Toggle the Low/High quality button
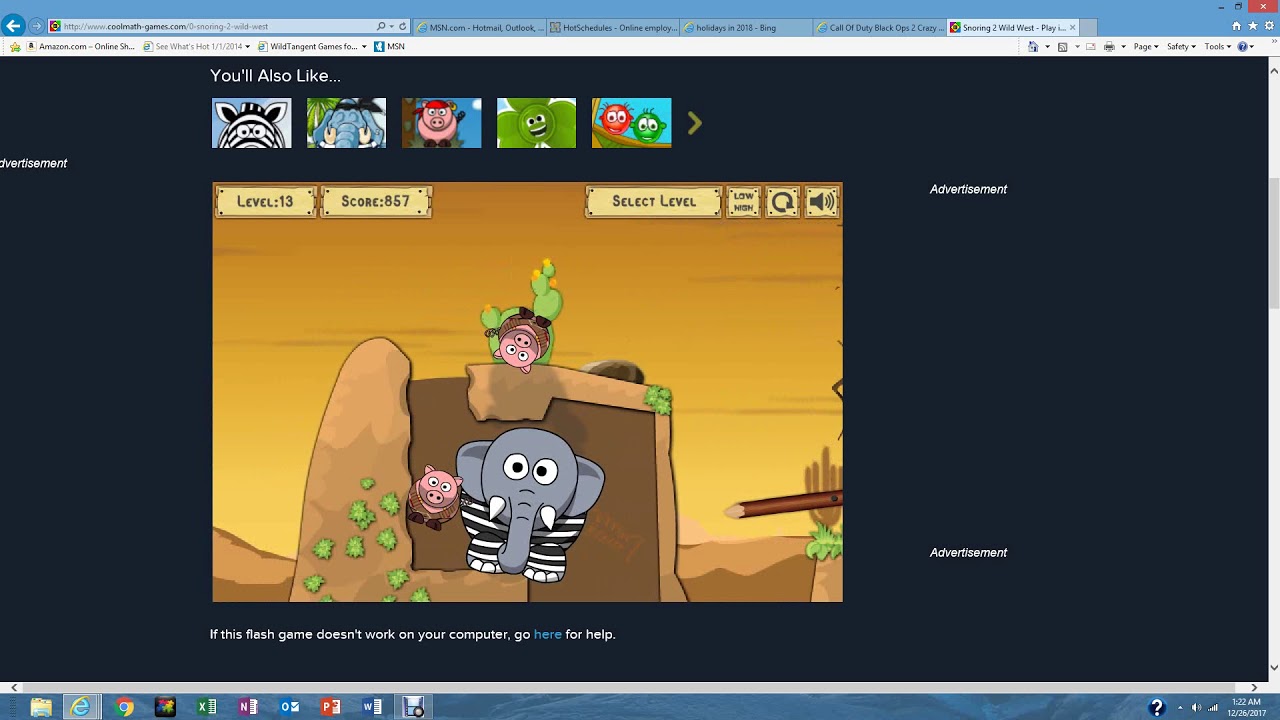The width and height of the screenshot is (1280, 720). pyautogui.click(x=743, y=202)
